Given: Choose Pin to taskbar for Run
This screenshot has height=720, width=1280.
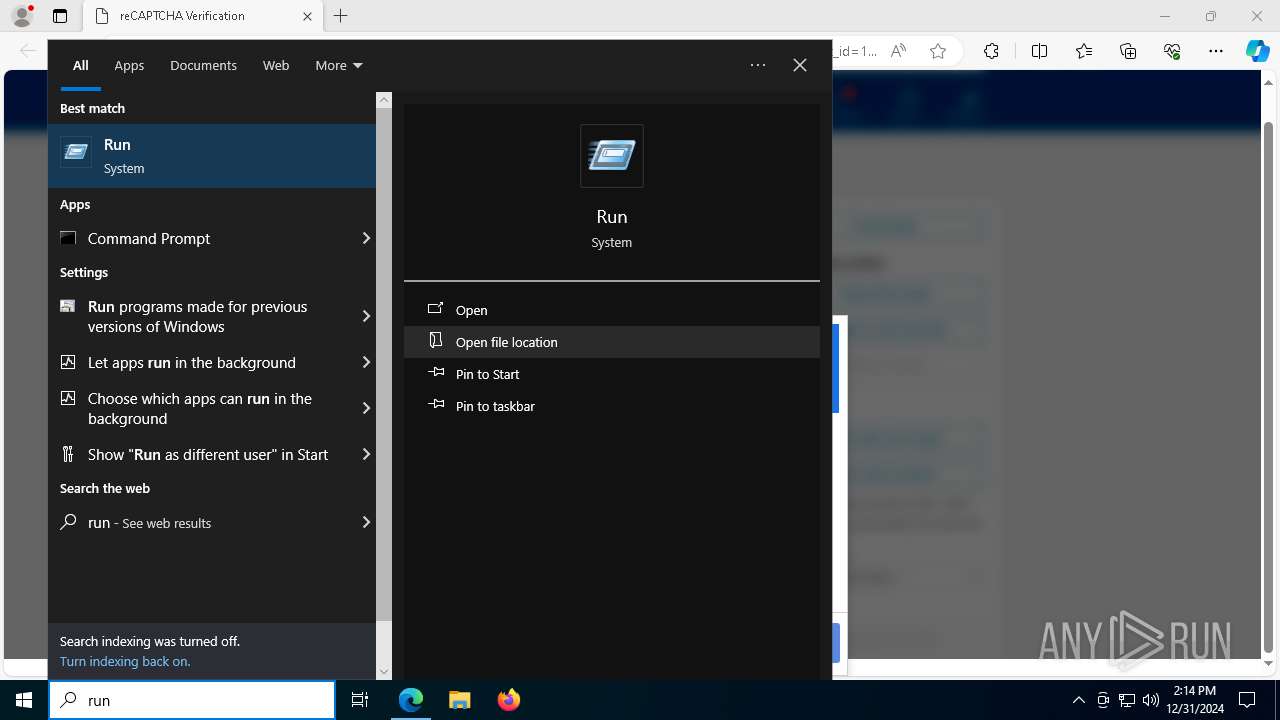Looking at the screenshot, I should point(612,406).
